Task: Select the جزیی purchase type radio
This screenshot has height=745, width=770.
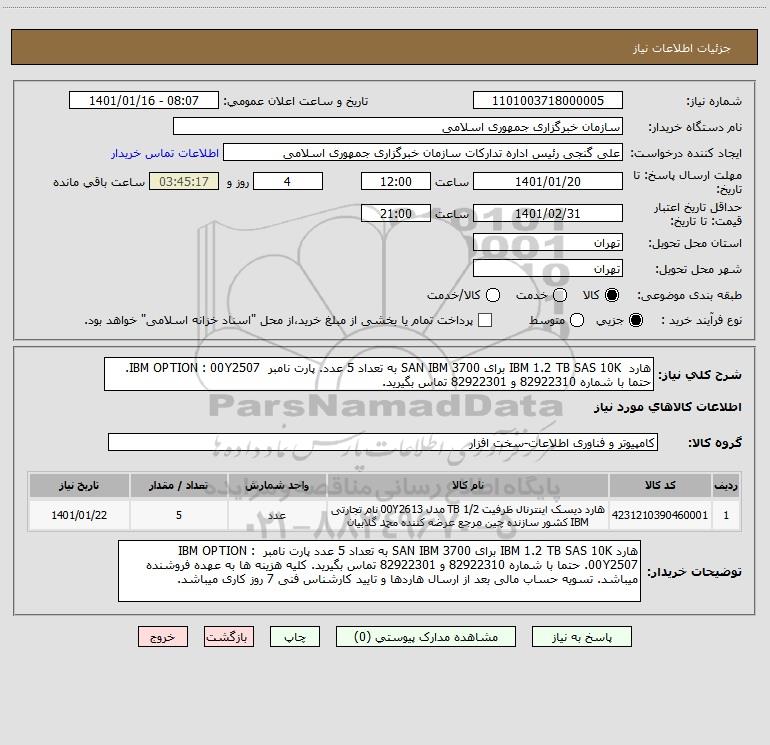Action: coord(635,320)
